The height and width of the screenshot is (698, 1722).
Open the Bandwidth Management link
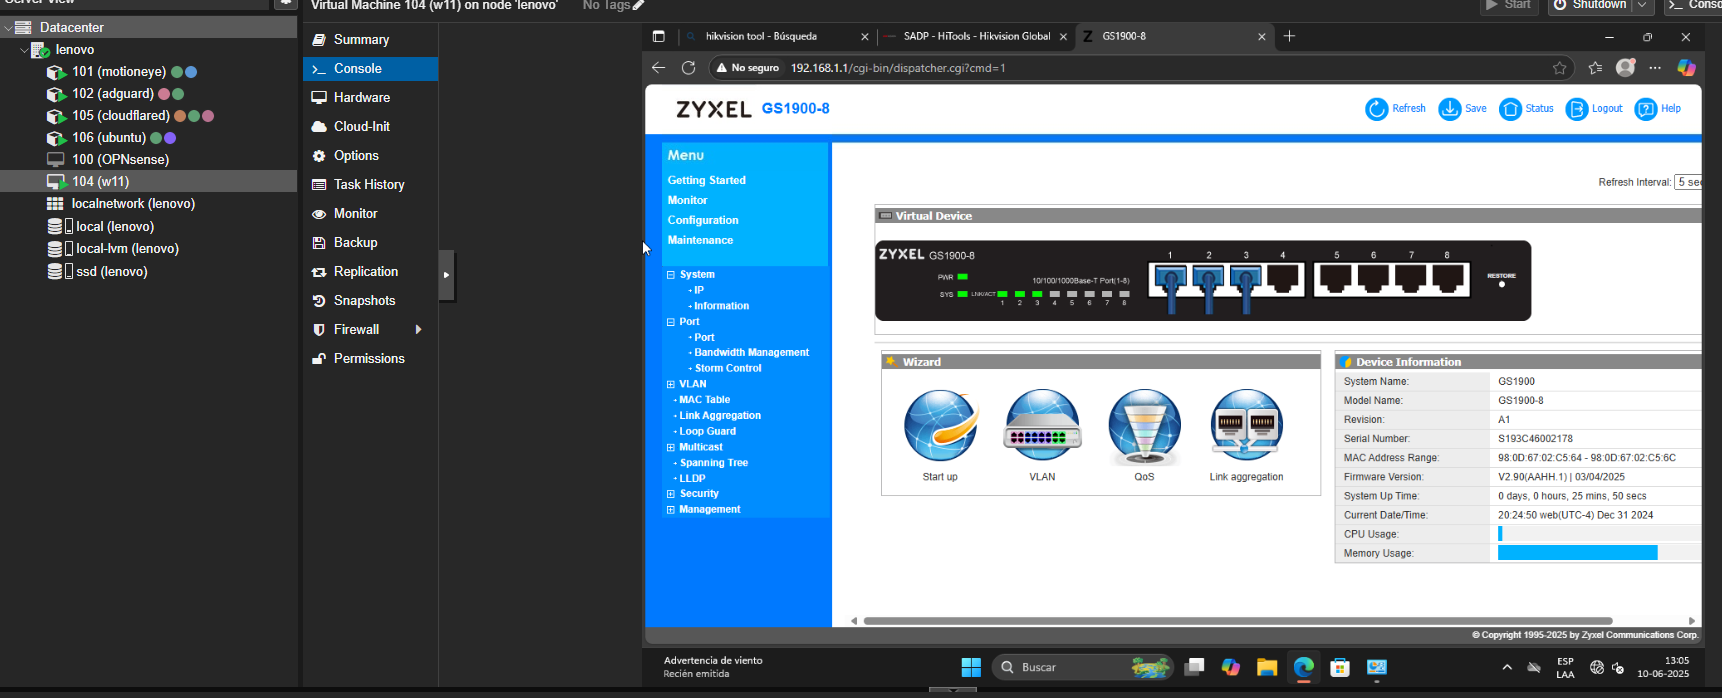(x=752, y=353)
